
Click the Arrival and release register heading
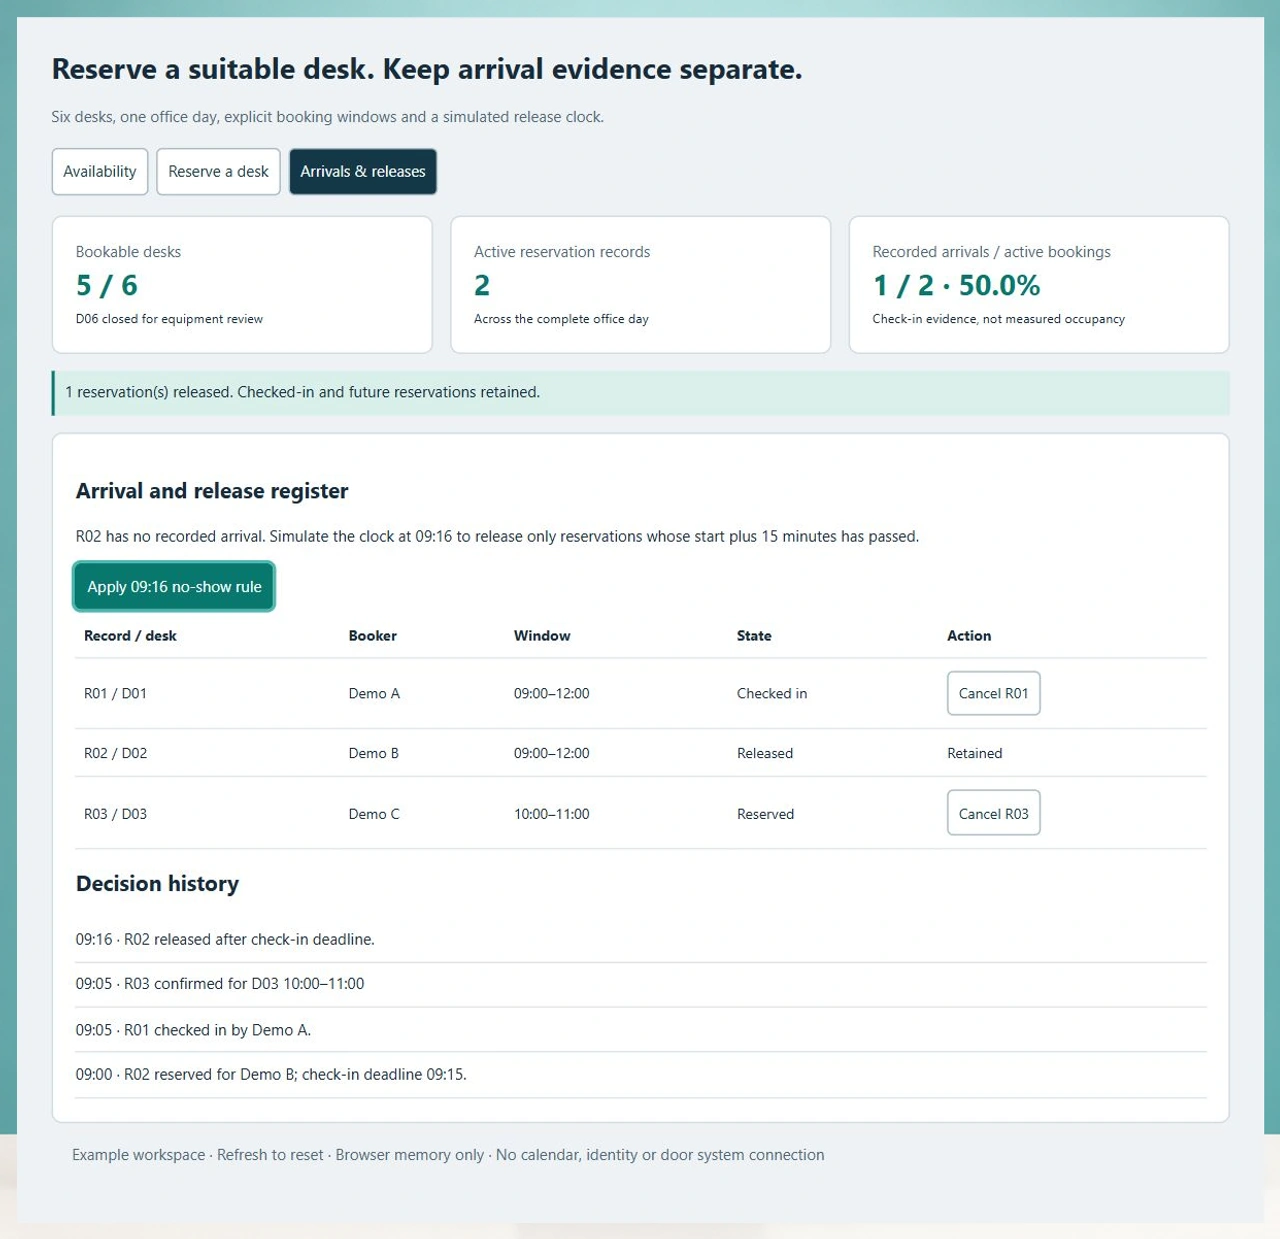212,491
